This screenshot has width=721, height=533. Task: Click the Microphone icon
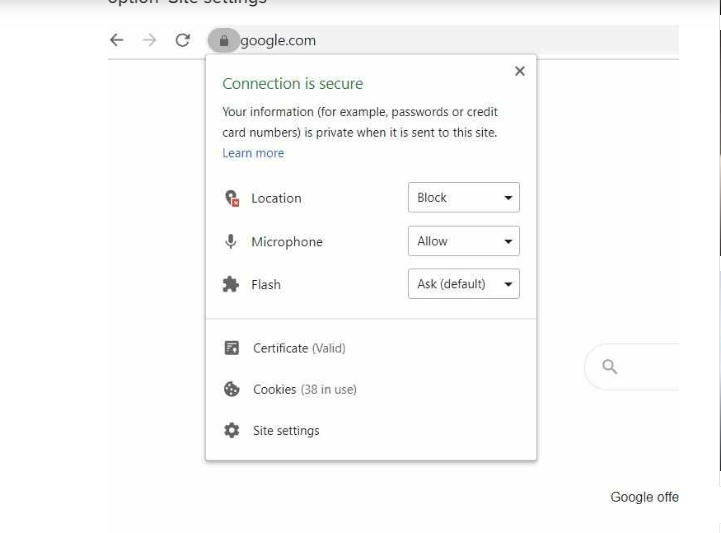pos(231,241)
